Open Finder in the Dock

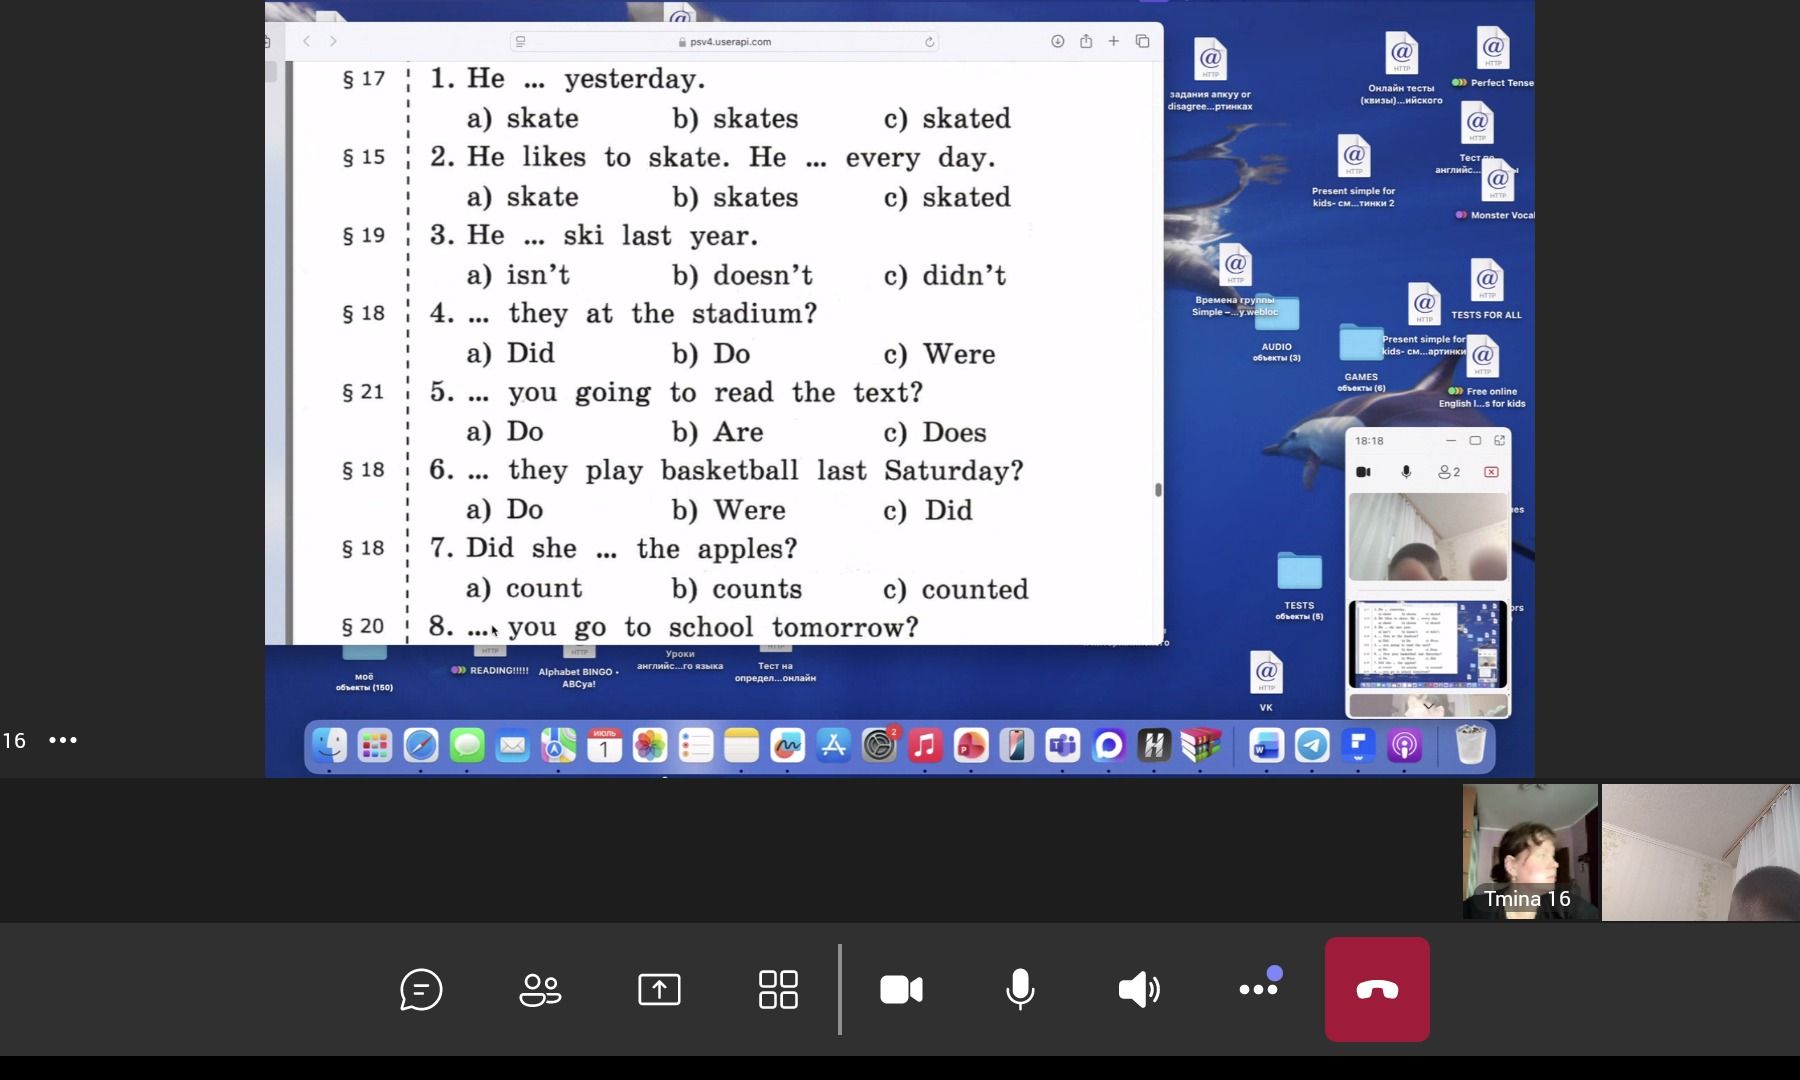(329, 745)
